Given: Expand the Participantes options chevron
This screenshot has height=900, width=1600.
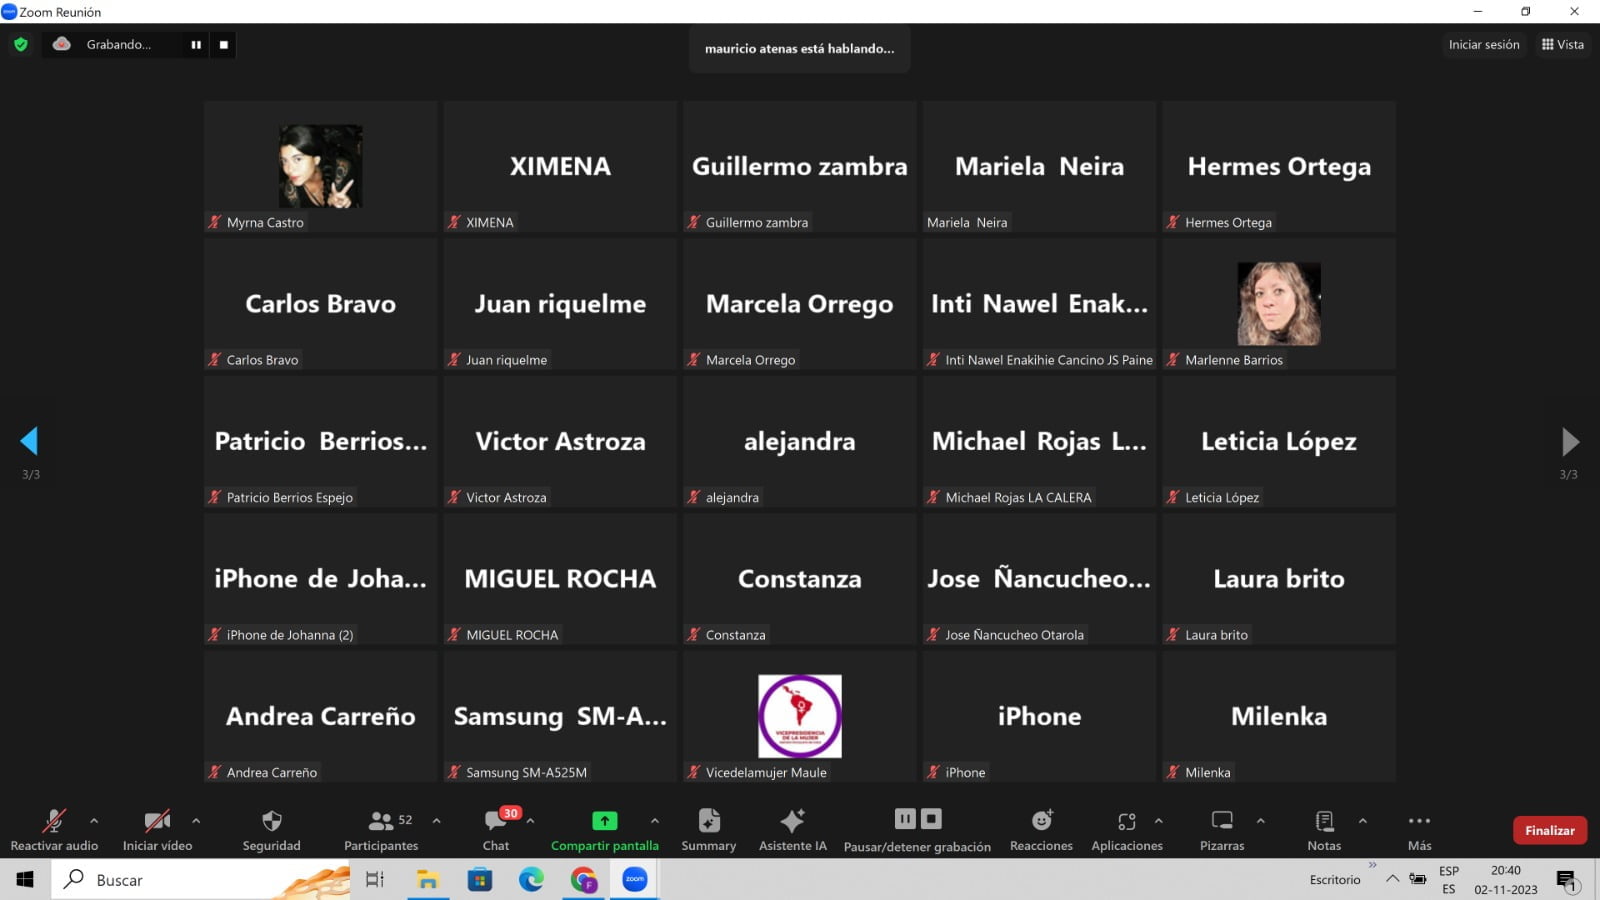Looking at the screenshot, I should click(436, 821).
